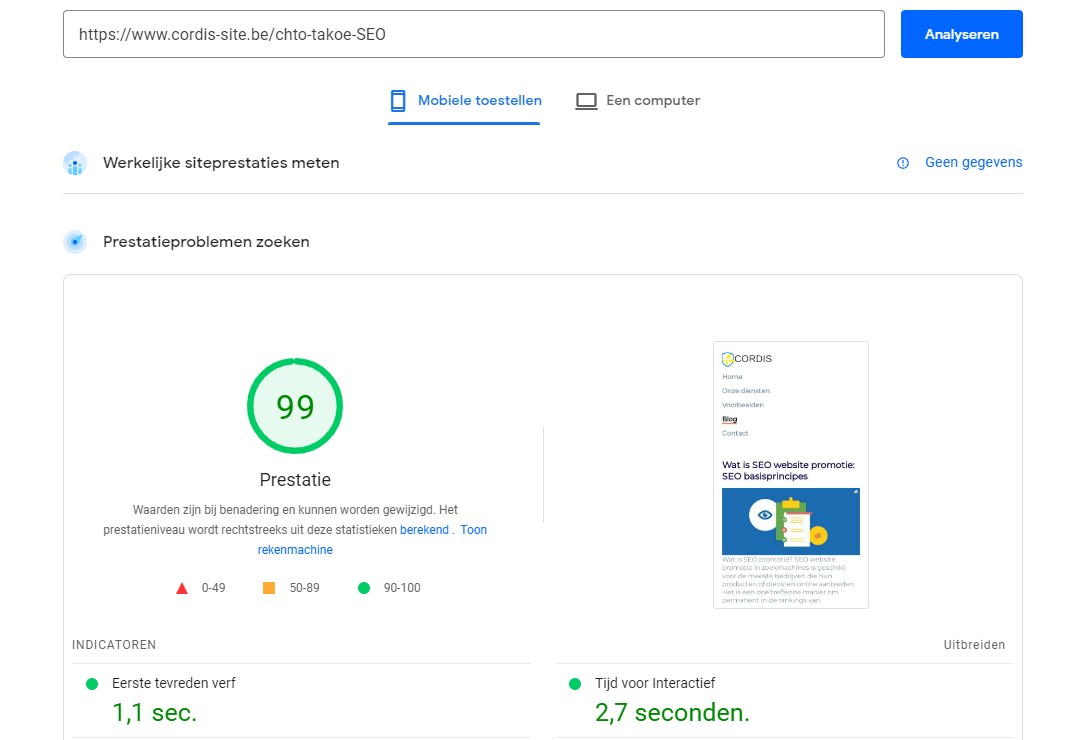Click the mobile phone icon
Image resolution: width=1085 pixels, height=740 pixels.
(398, 101)
